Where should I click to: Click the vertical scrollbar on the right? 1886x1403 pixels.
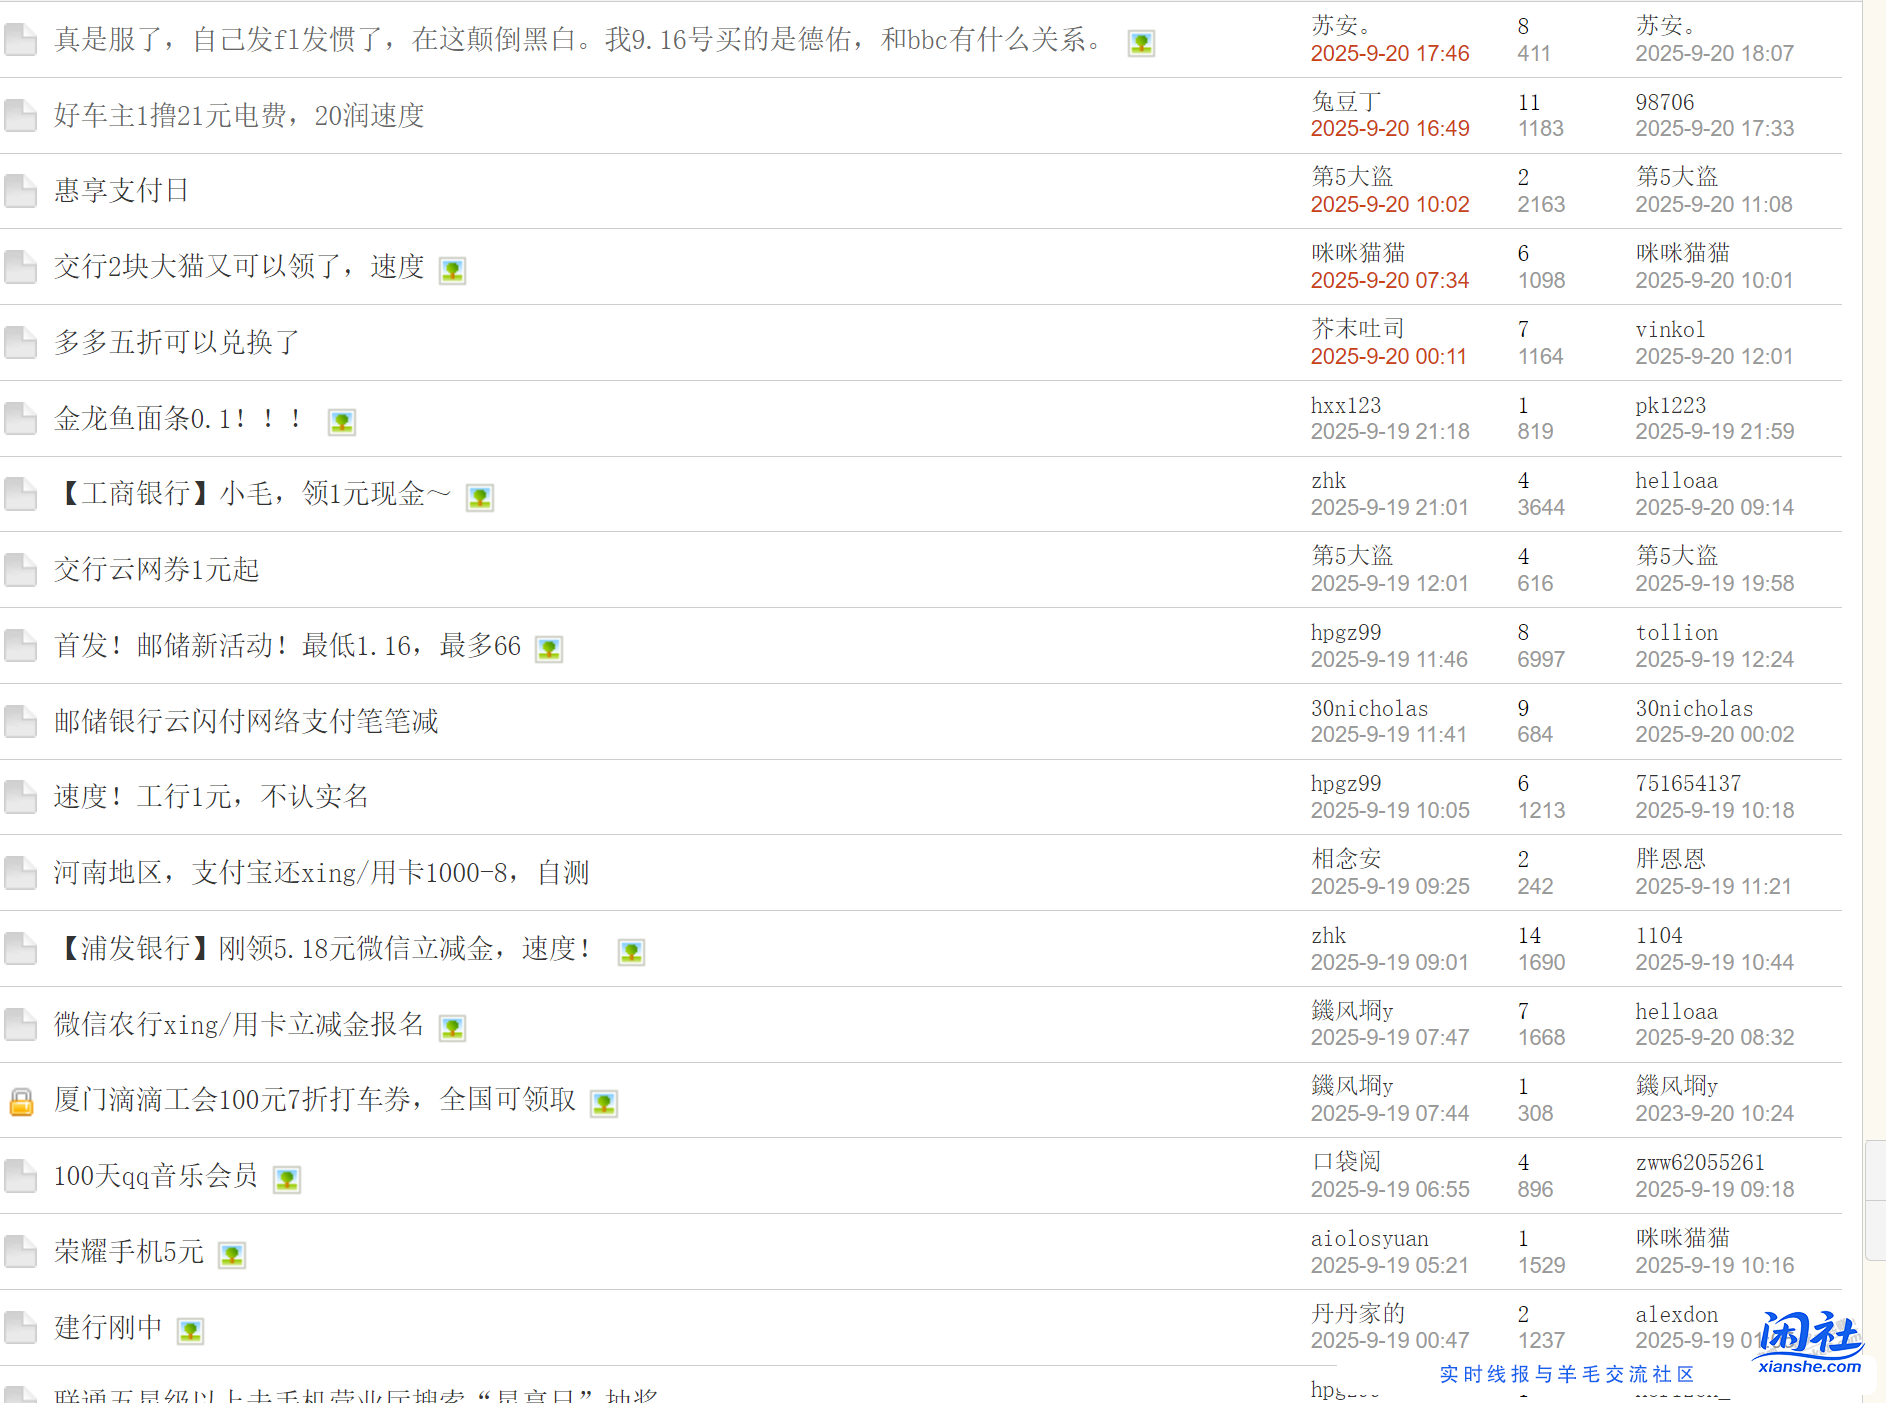1874,1200
